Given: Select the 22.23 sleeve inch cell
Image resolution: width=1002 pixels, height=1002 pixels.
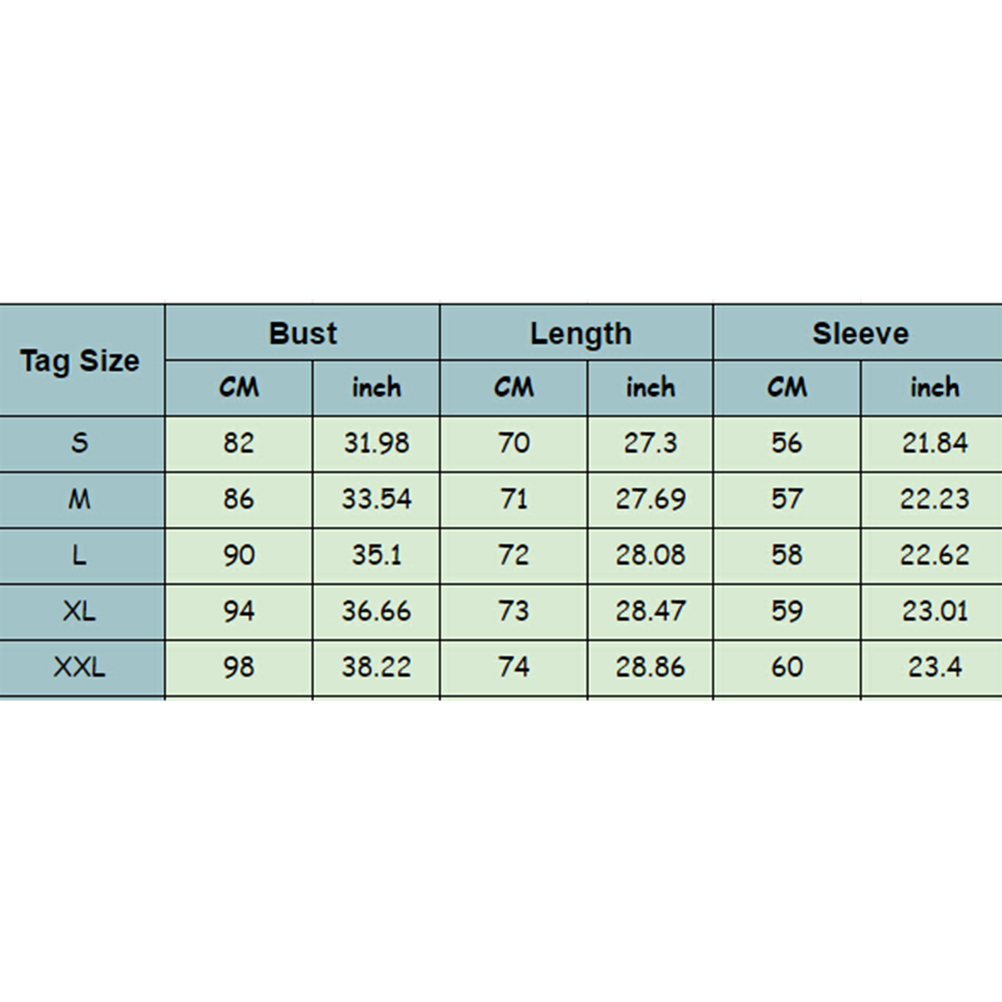Looking at the screenshot, I should tap(934, 499).
